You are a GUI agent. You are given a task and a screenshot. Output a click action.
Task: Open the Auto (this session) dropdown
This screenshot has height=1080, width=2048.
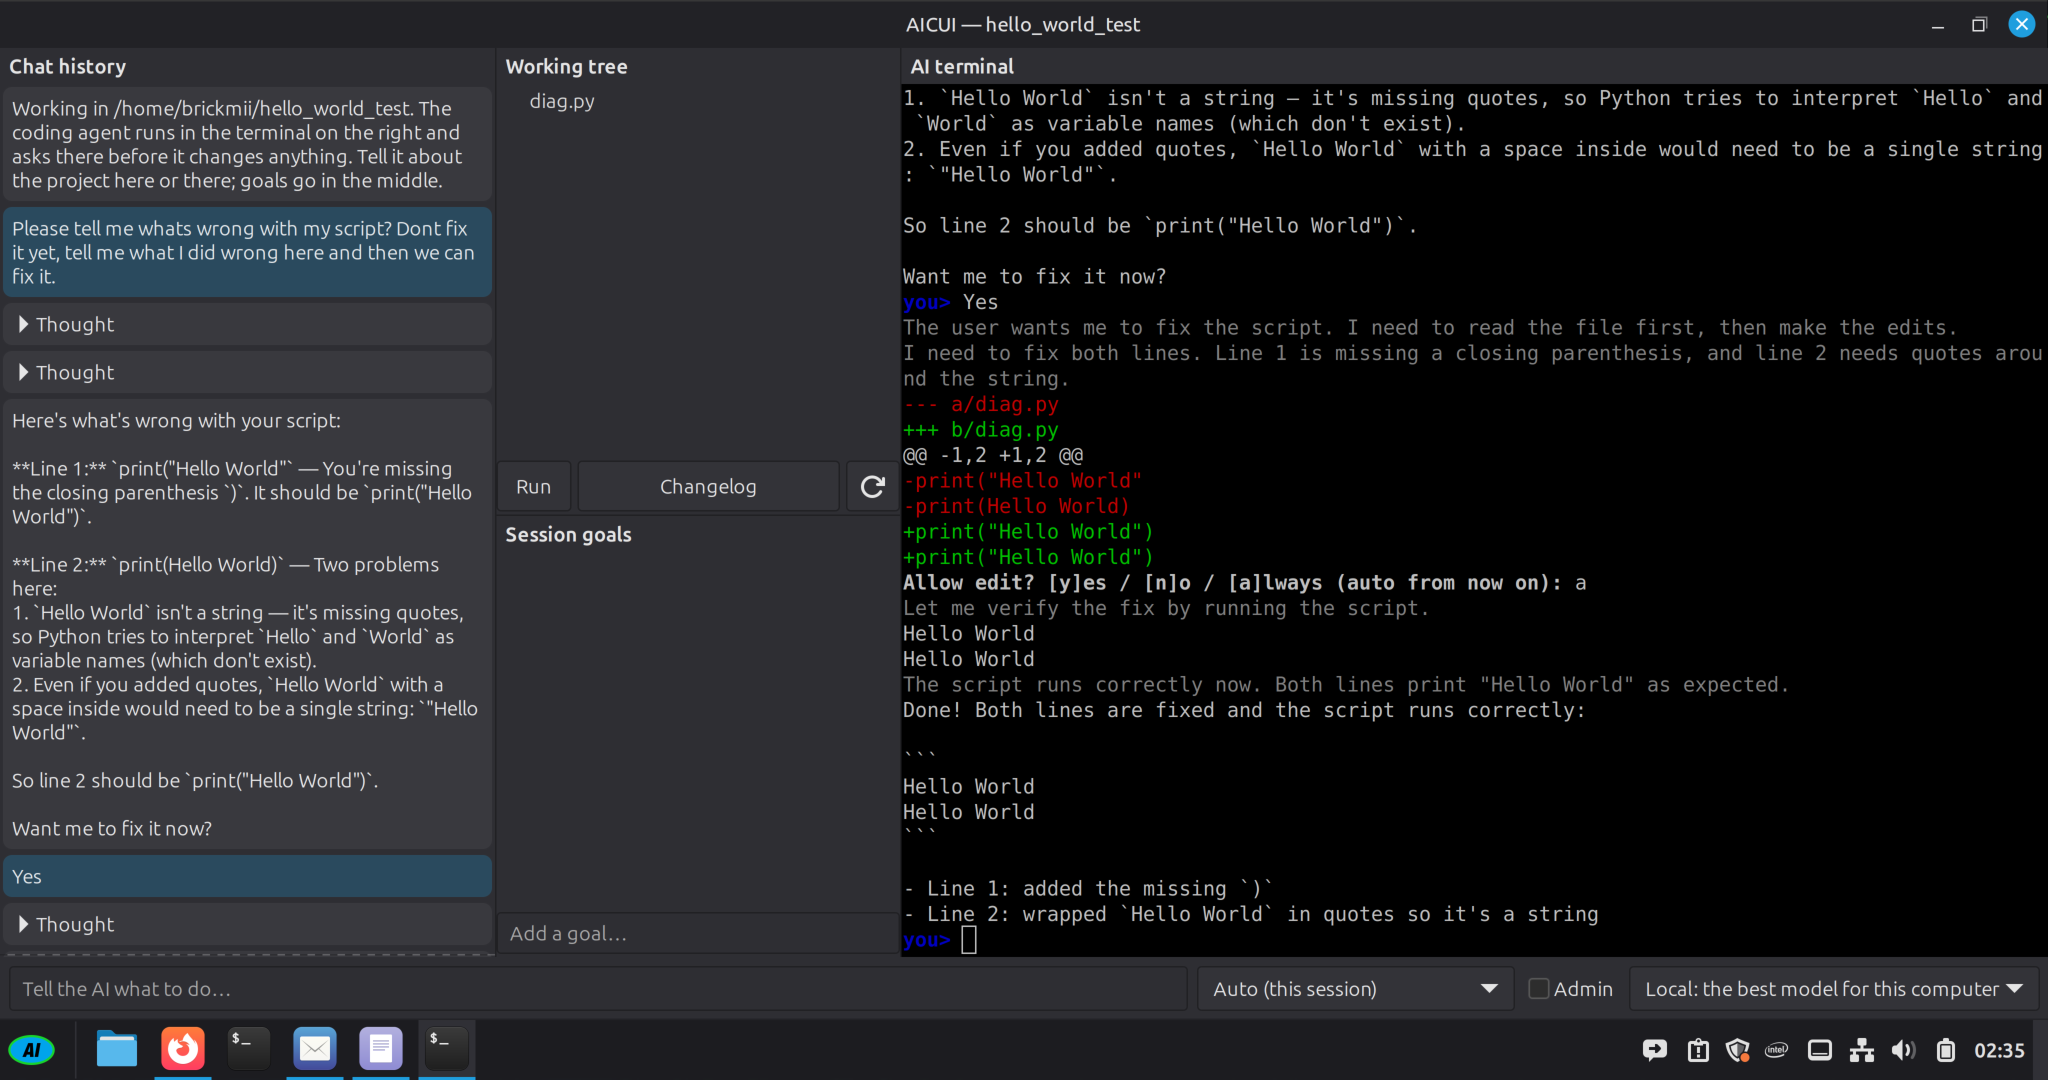coord(1355,989)
